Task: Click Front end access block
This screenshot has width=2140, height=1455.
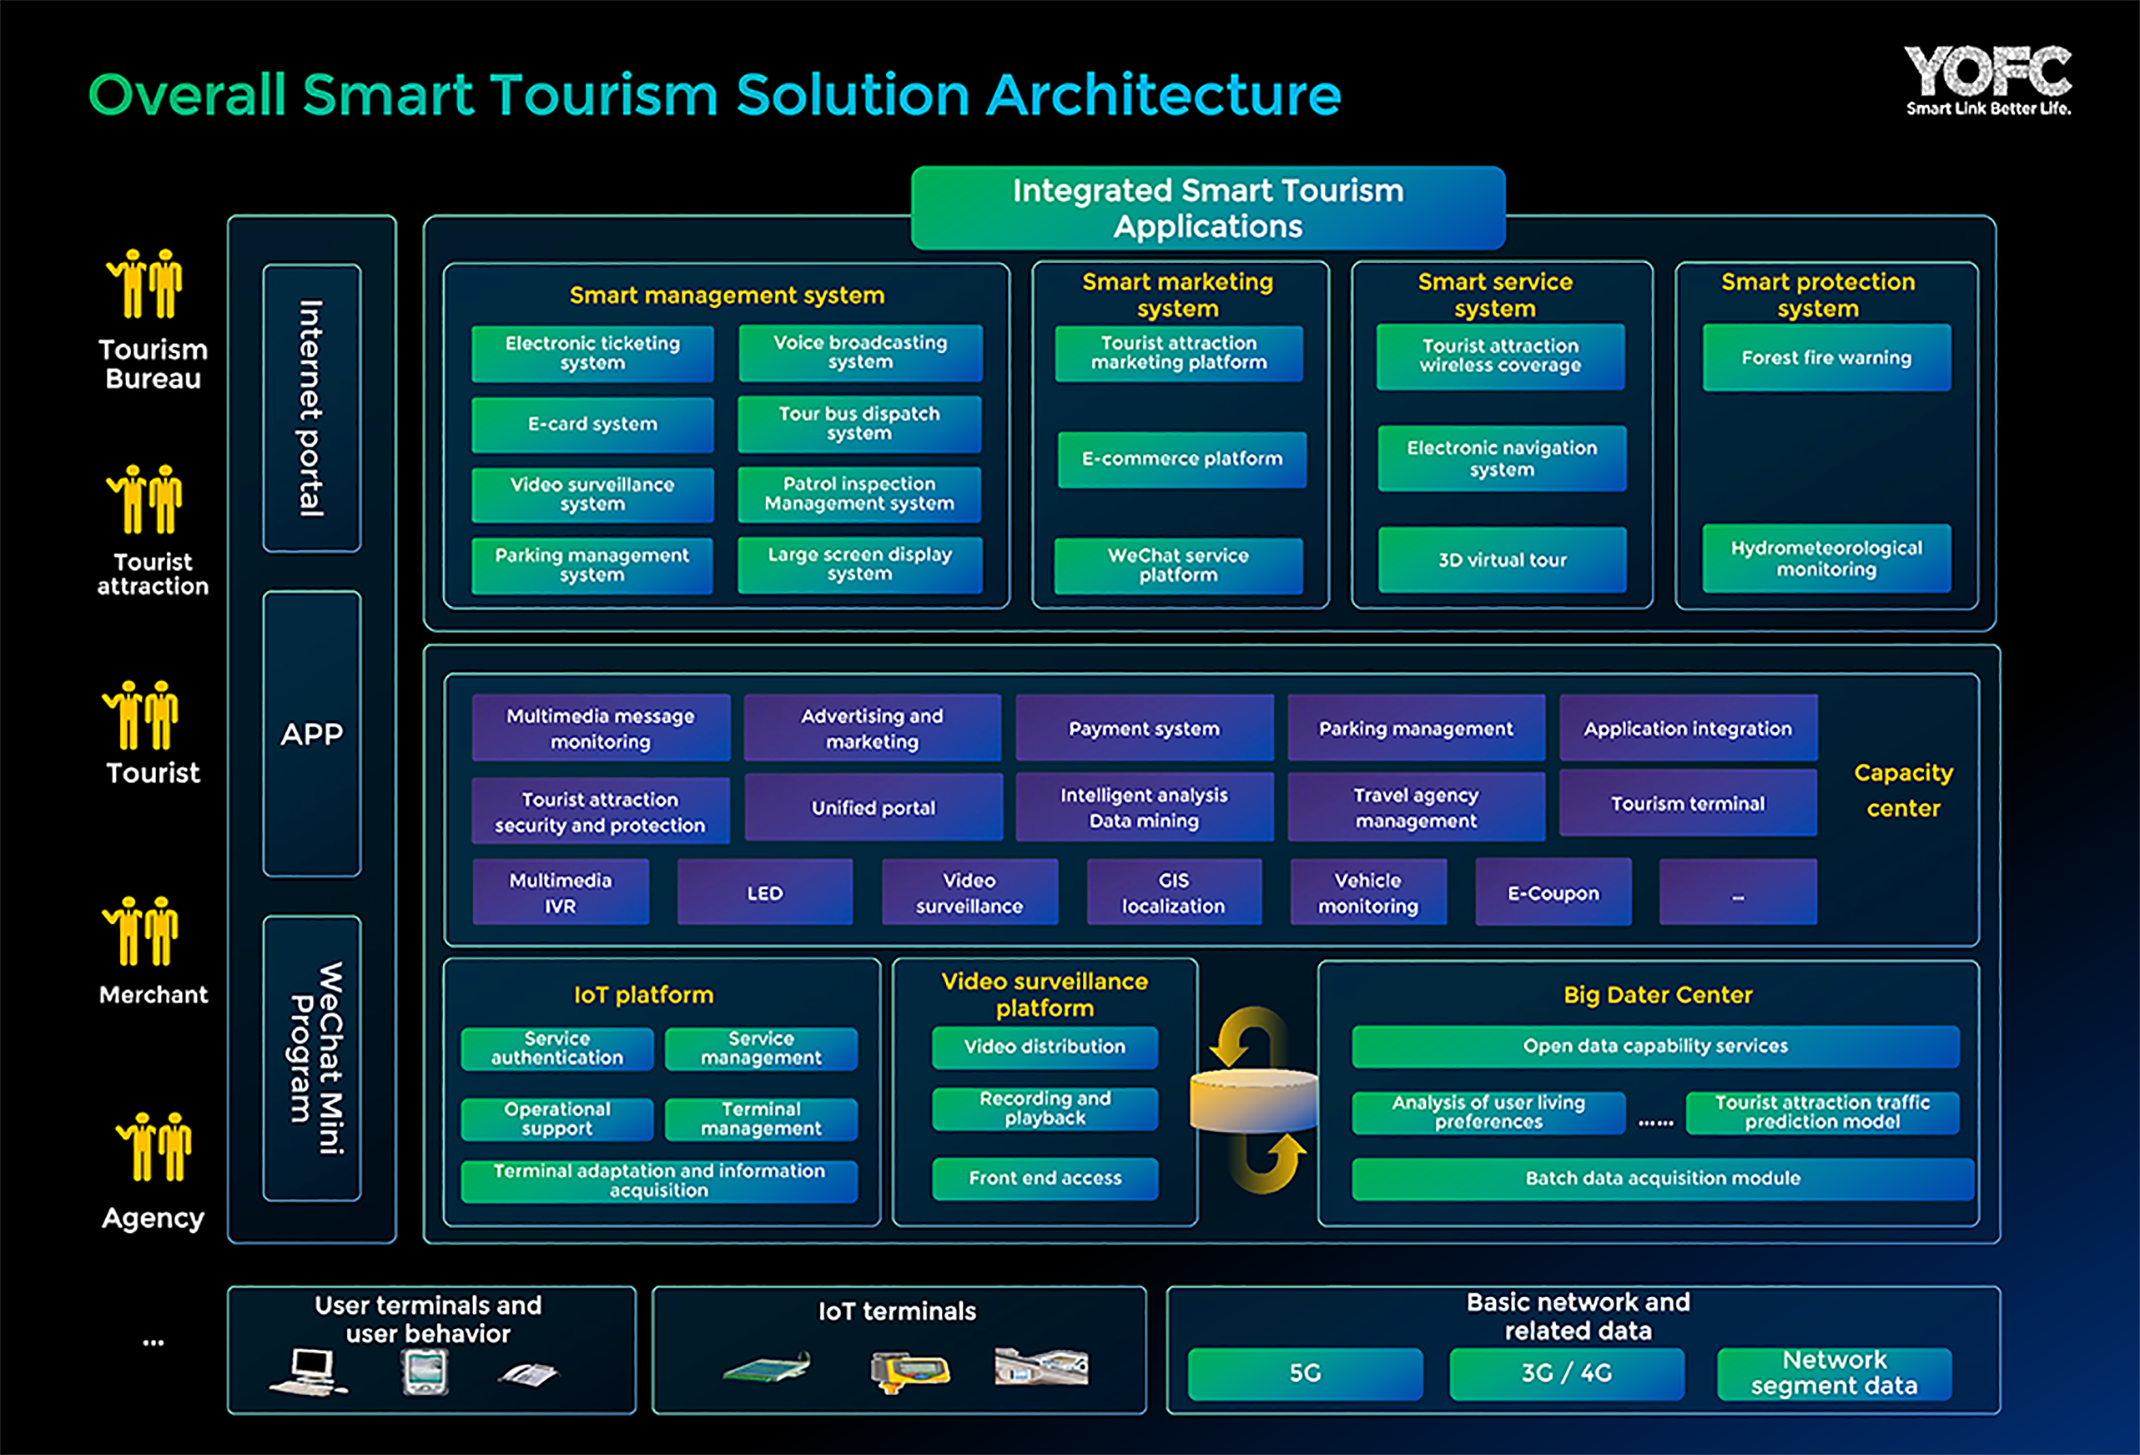Action: click(1045, 1179)
